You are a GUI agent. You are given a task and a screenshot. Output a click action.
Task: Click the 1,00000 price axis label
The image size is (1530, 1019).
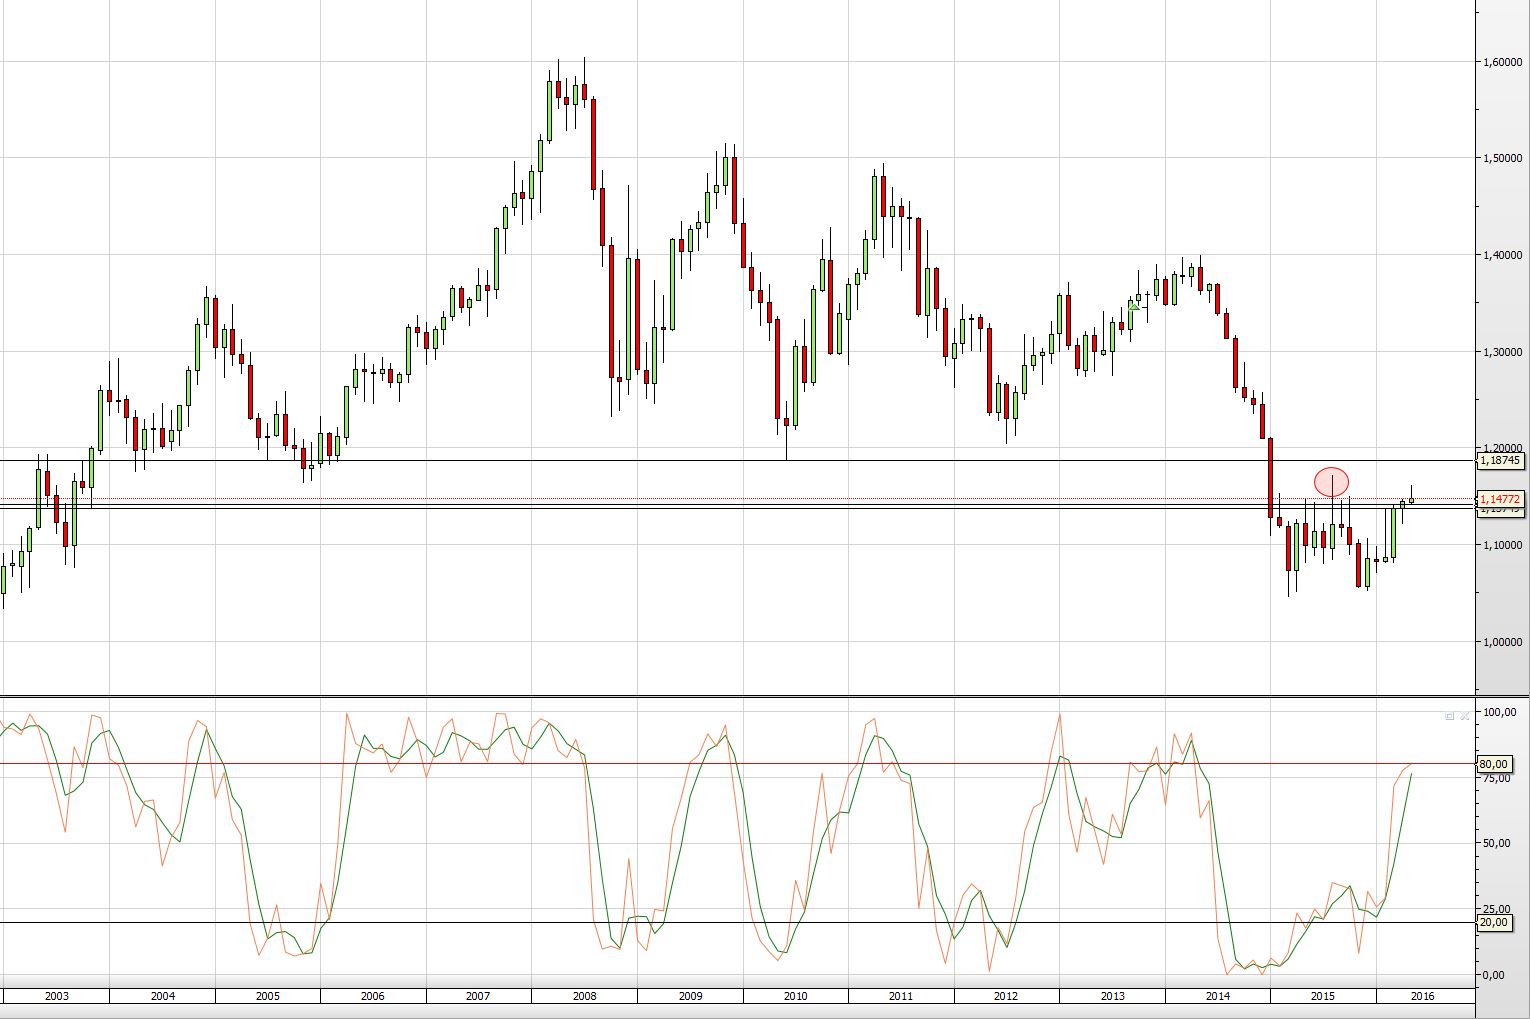(x=1503, y=642)
